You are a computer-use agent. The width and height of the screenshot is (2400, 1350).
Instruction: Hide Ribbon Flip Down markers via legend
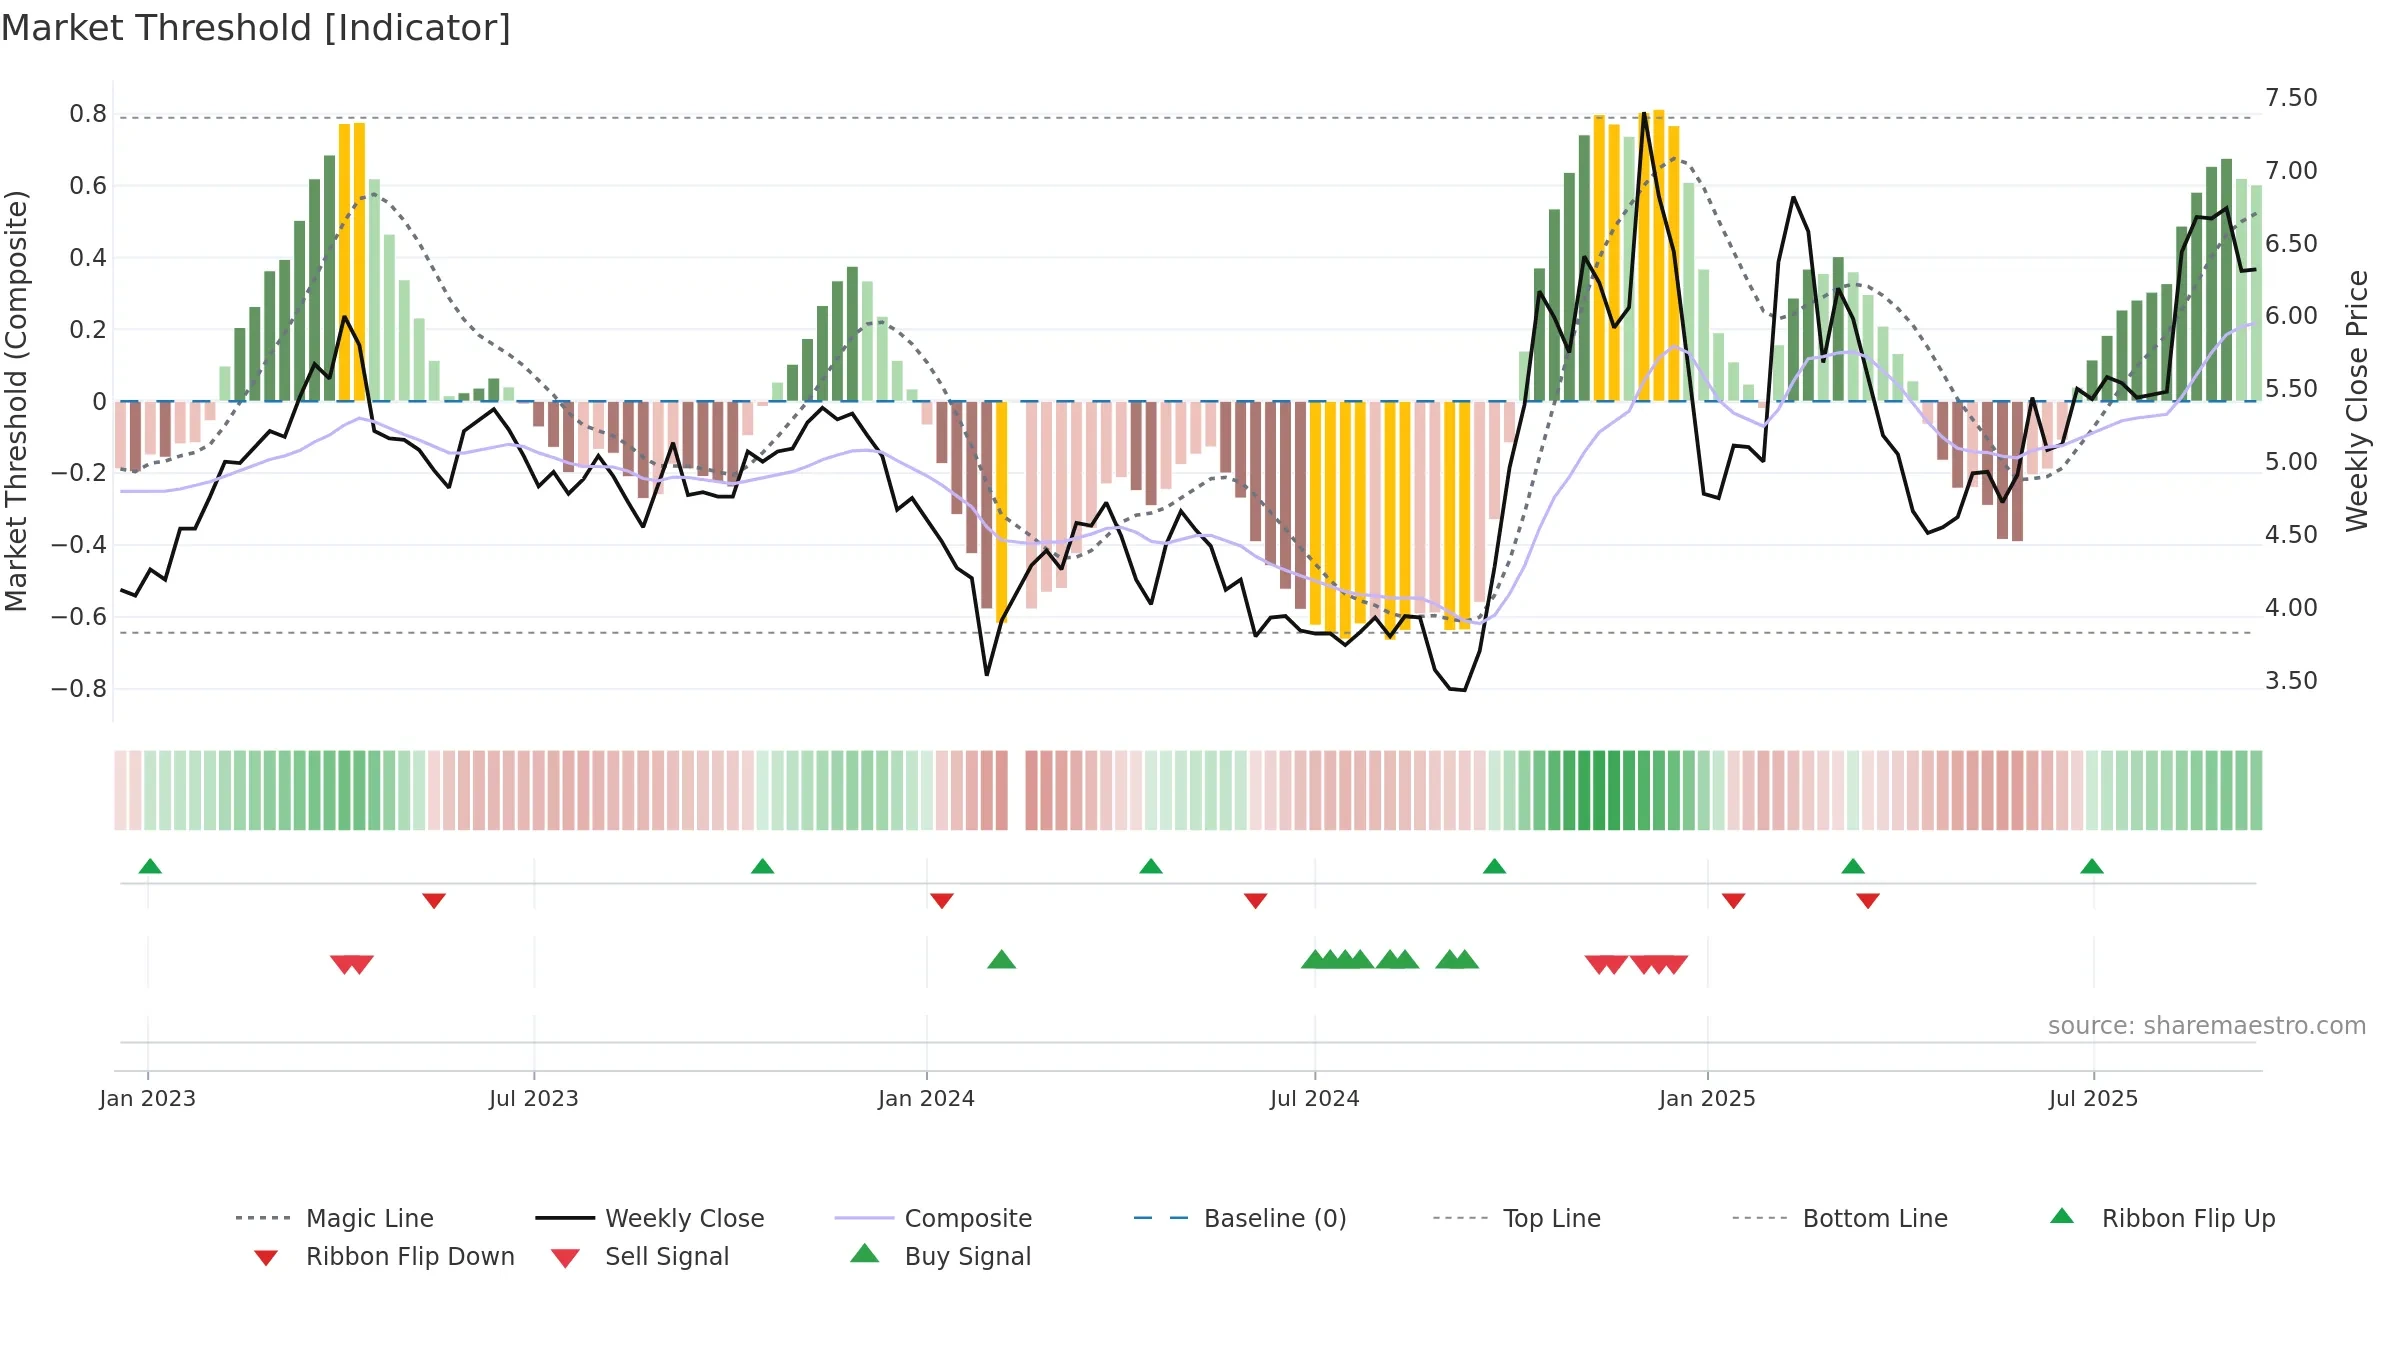click(x=384, y=1256)
